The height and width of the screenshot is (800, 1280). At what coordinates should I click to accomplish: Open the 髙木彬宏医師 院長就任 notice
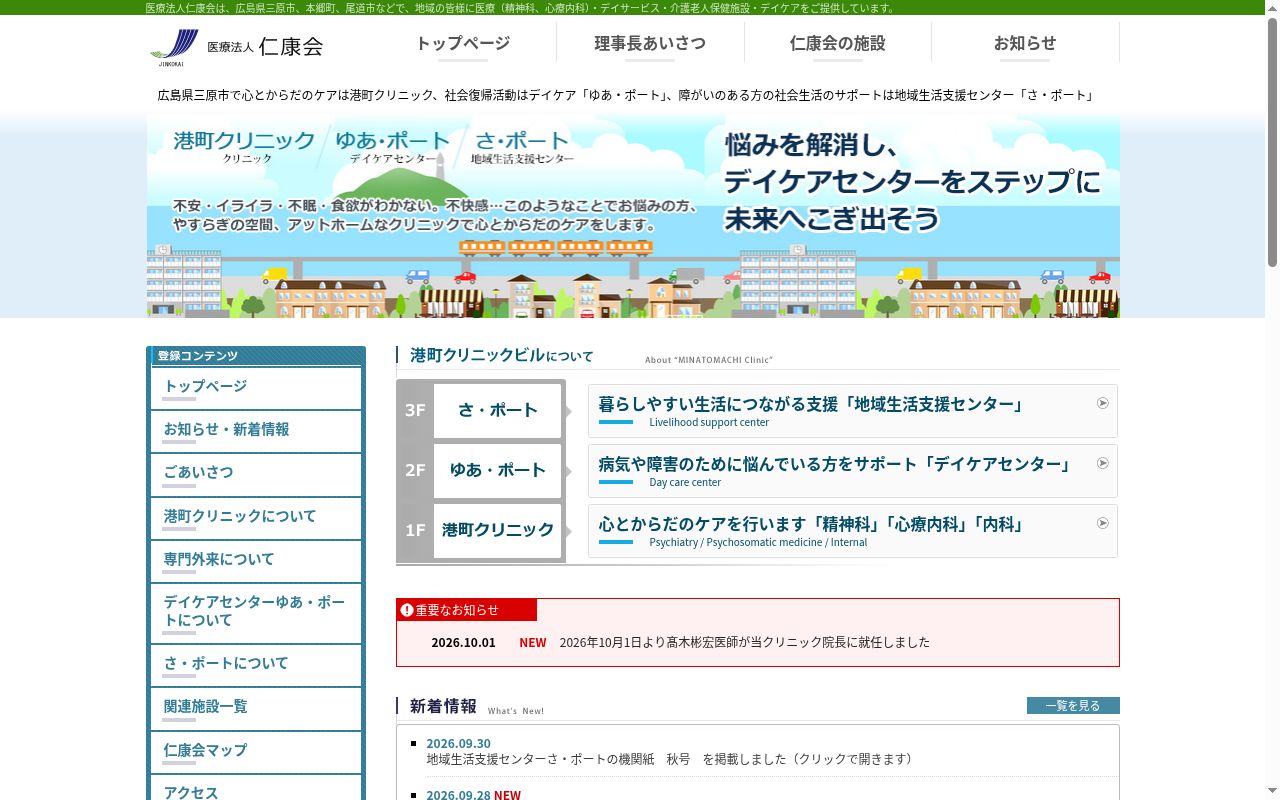(x=744, y=642)
